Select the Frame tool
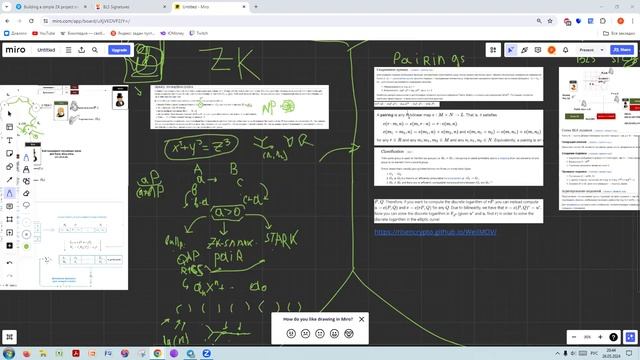This screenshot has height=360, width=640. [x=9, y=219]
